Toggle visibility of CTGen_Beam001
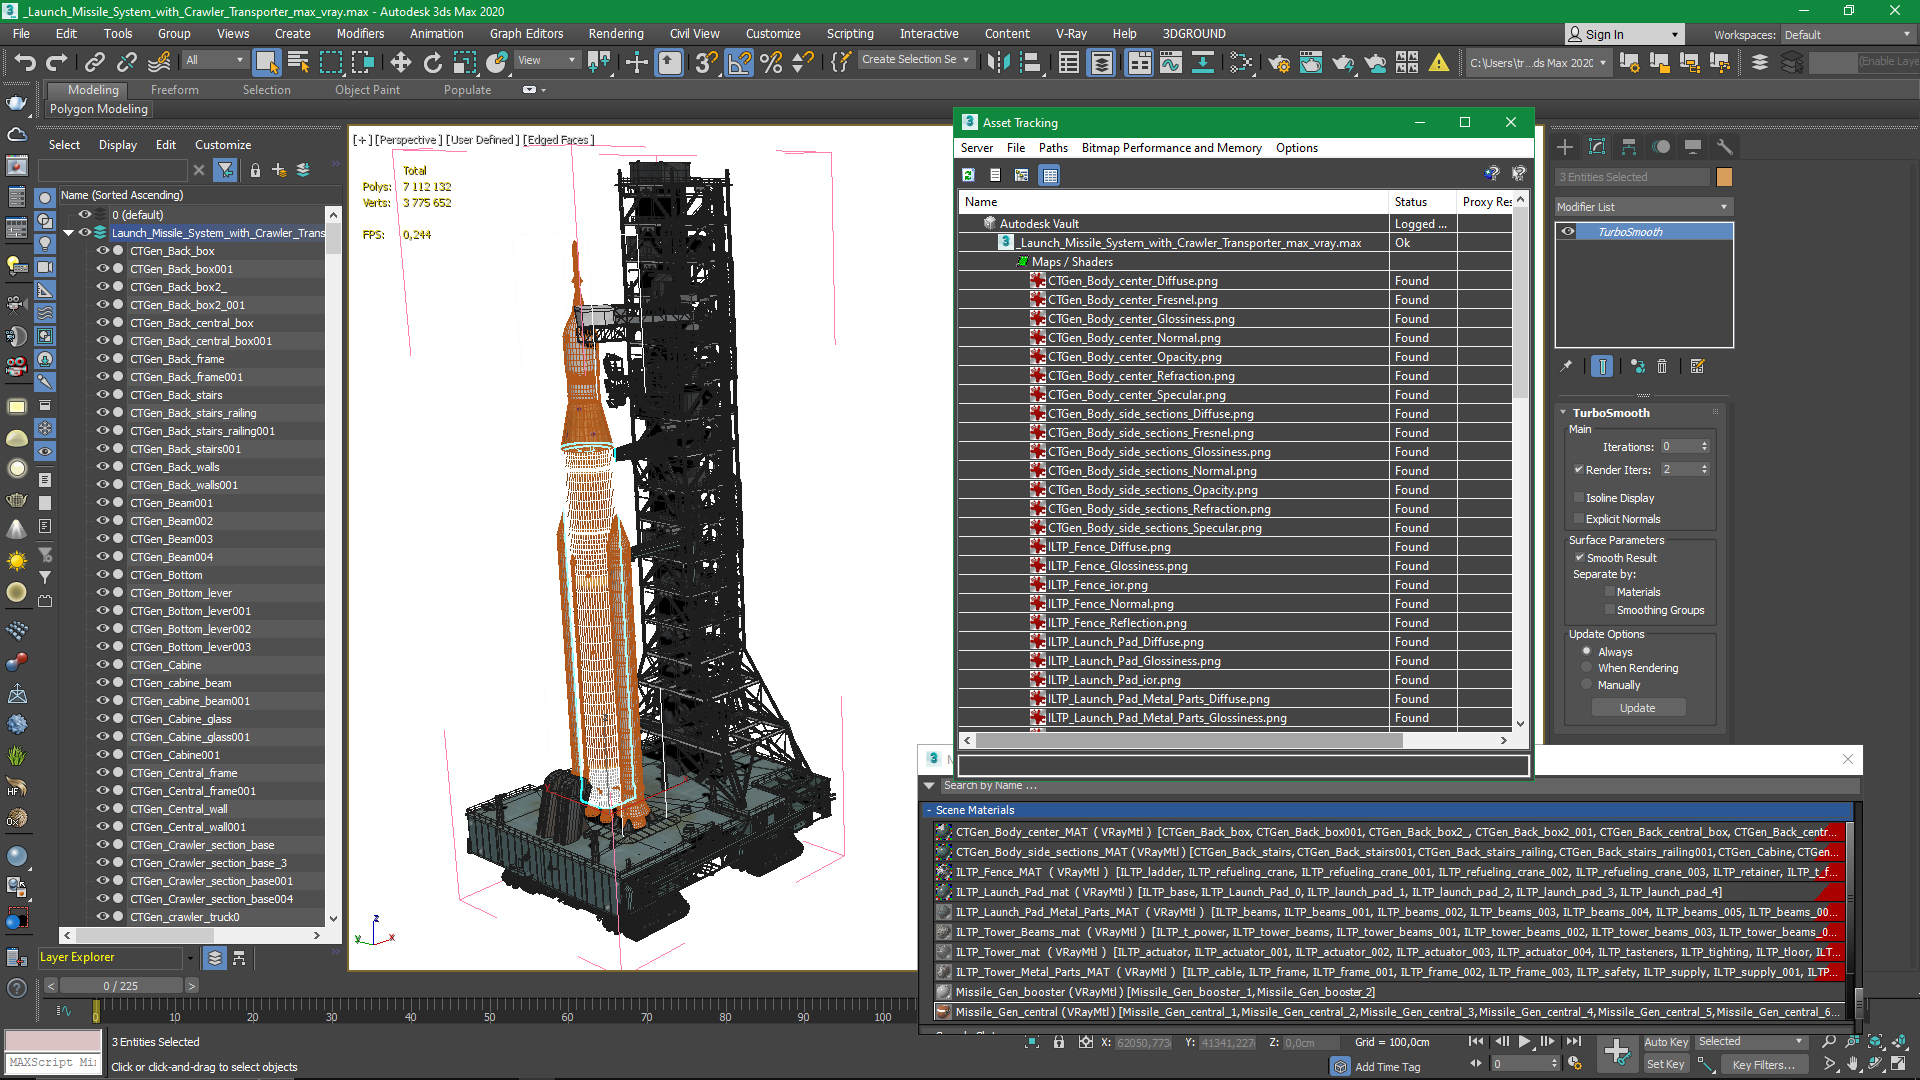This screenshot has width=1920, height=1080. pos(102,503)
